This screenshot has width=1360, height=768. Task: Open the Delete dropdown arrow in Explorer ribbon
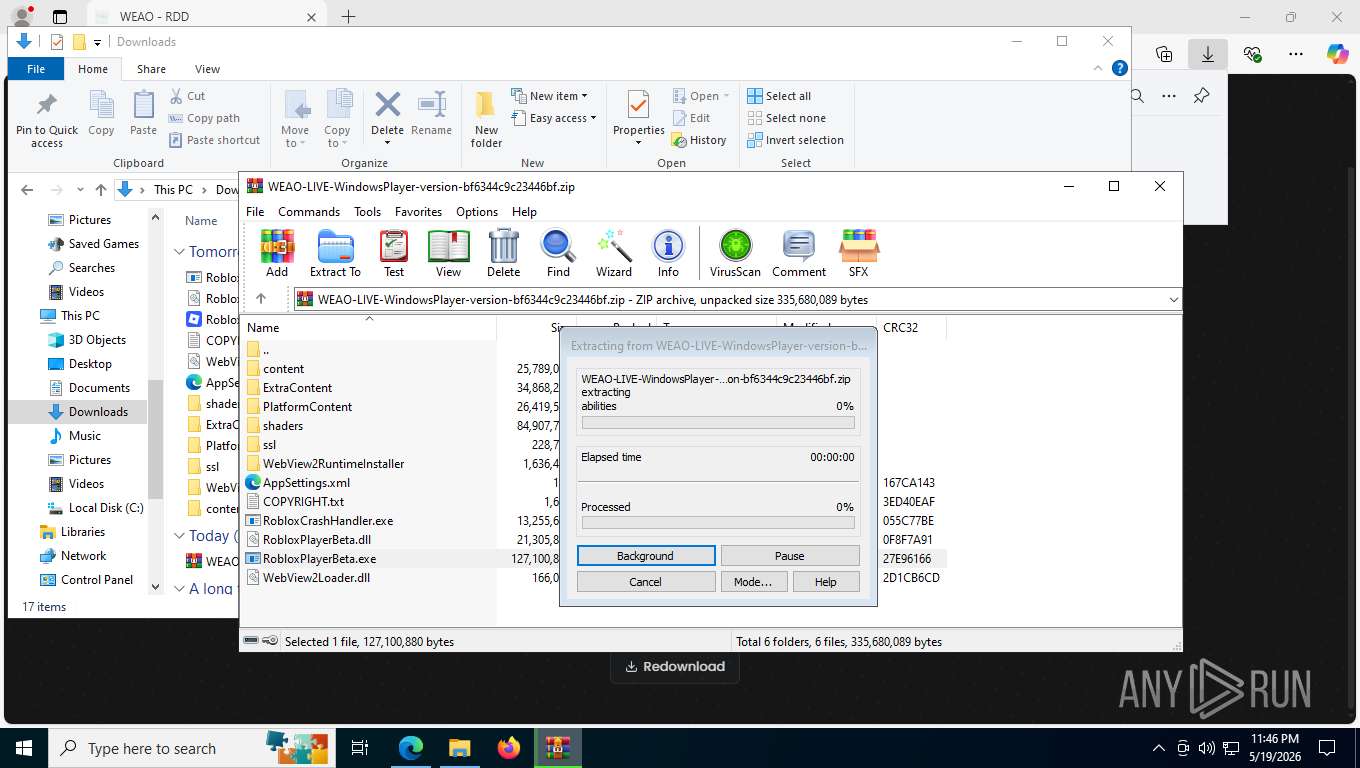click(387, 143)
